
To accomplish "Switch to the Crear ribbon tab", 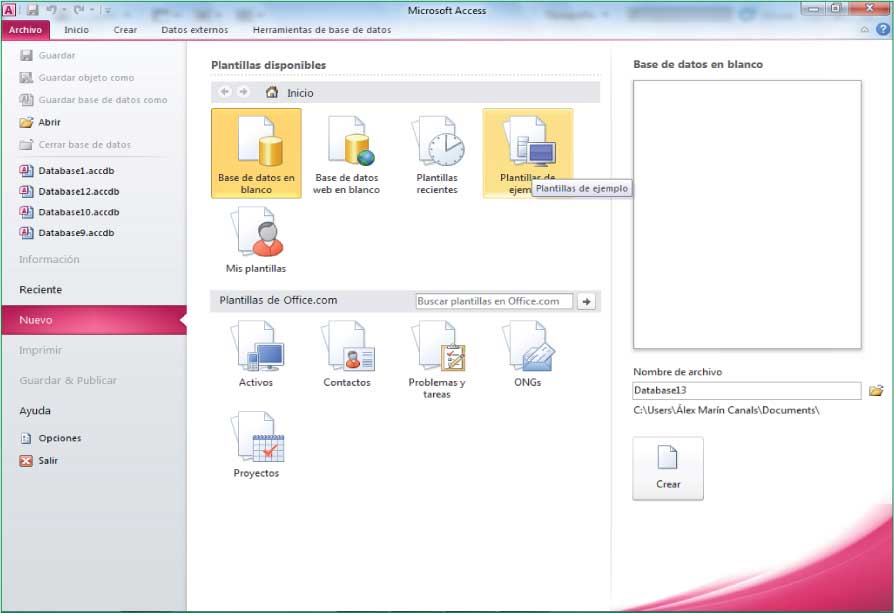I will point(125,30).
